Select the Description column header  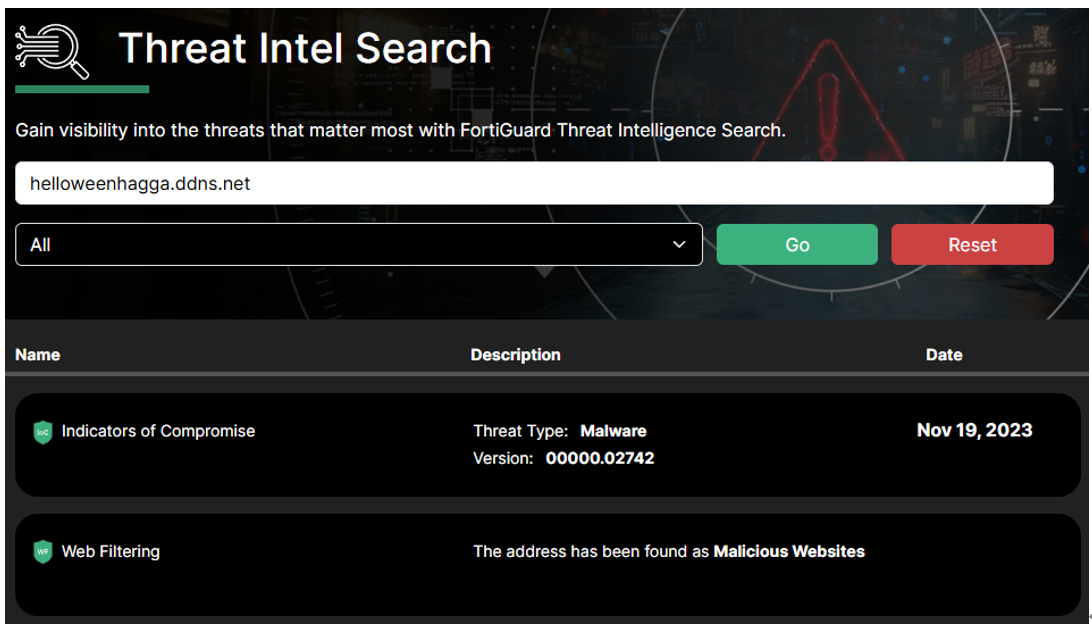(x=515, y=355)
